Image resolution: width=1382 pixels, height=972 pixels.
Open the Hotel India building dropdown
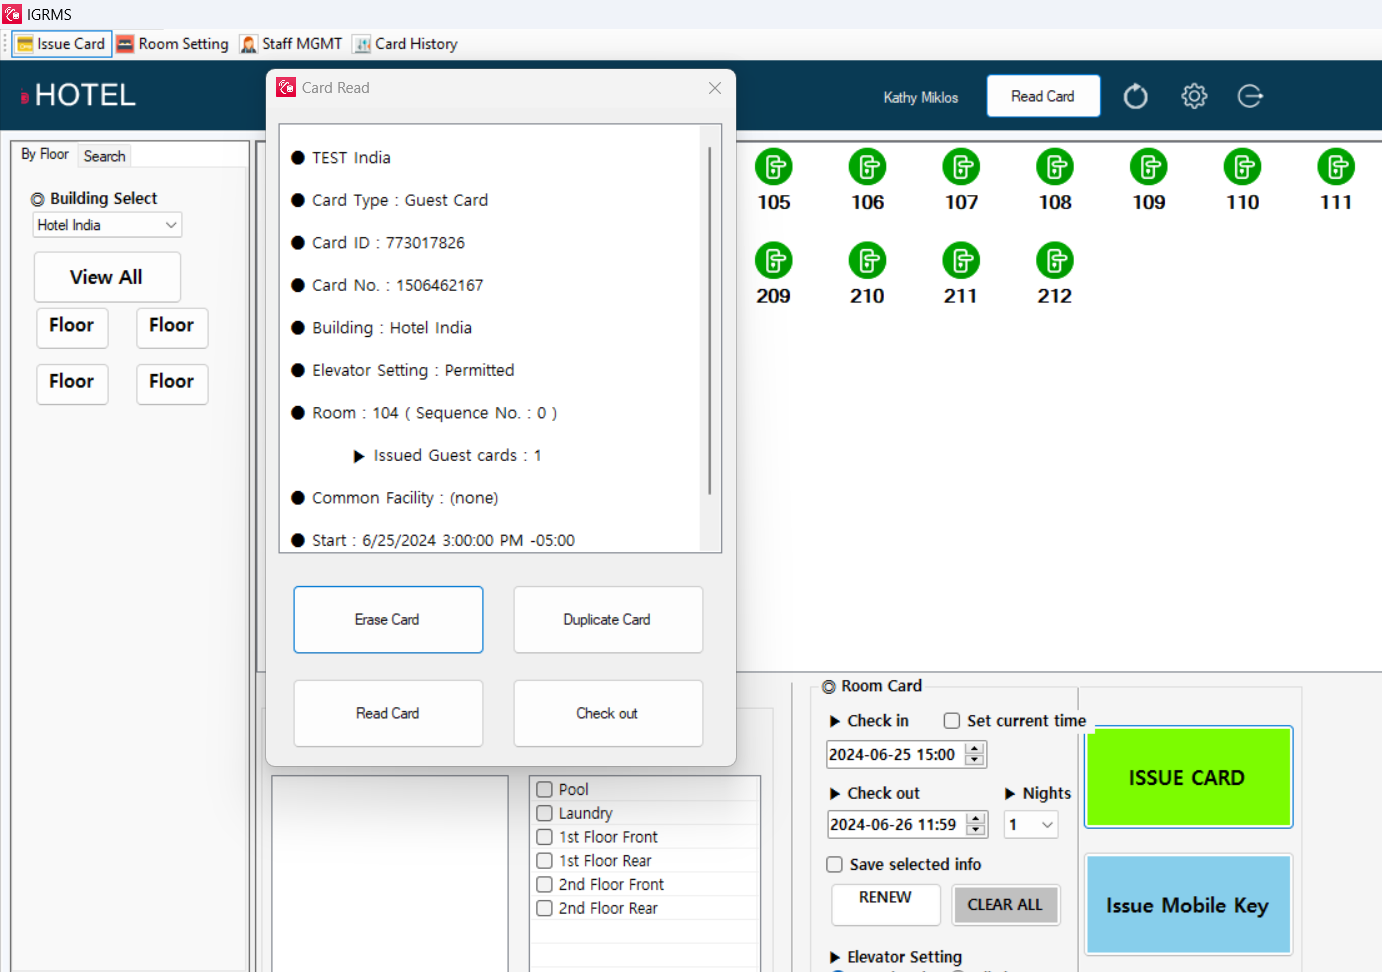[x=107, y=225]
